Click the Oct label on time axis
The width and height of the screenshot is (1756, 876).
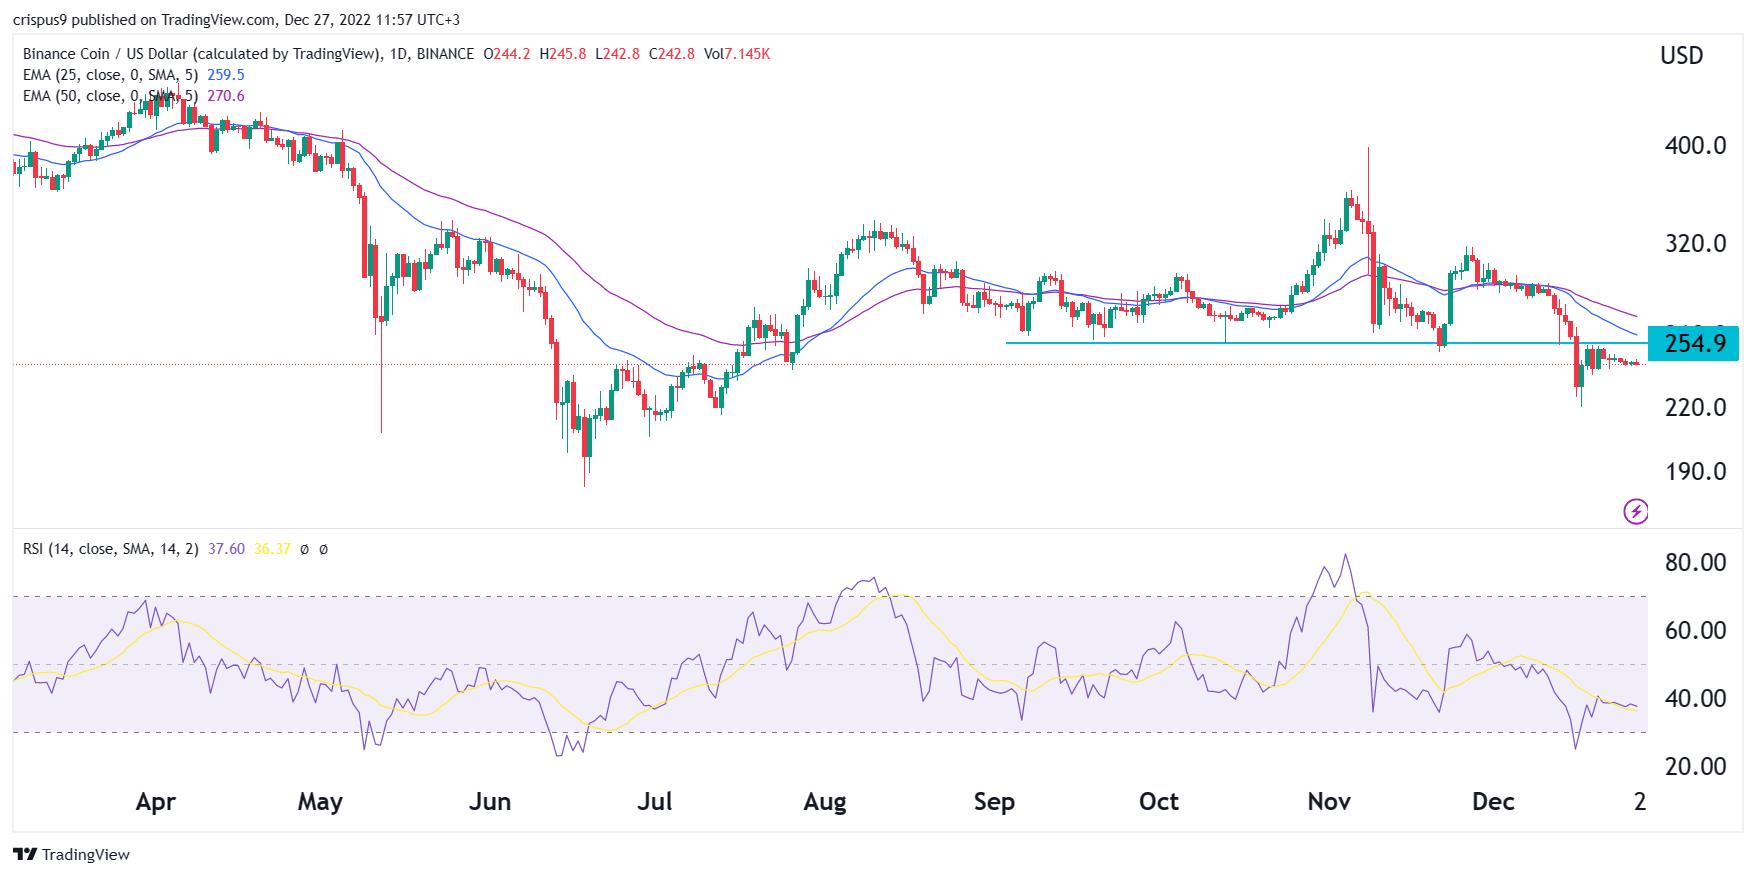pyautogui.click(x=1159, y=802)
